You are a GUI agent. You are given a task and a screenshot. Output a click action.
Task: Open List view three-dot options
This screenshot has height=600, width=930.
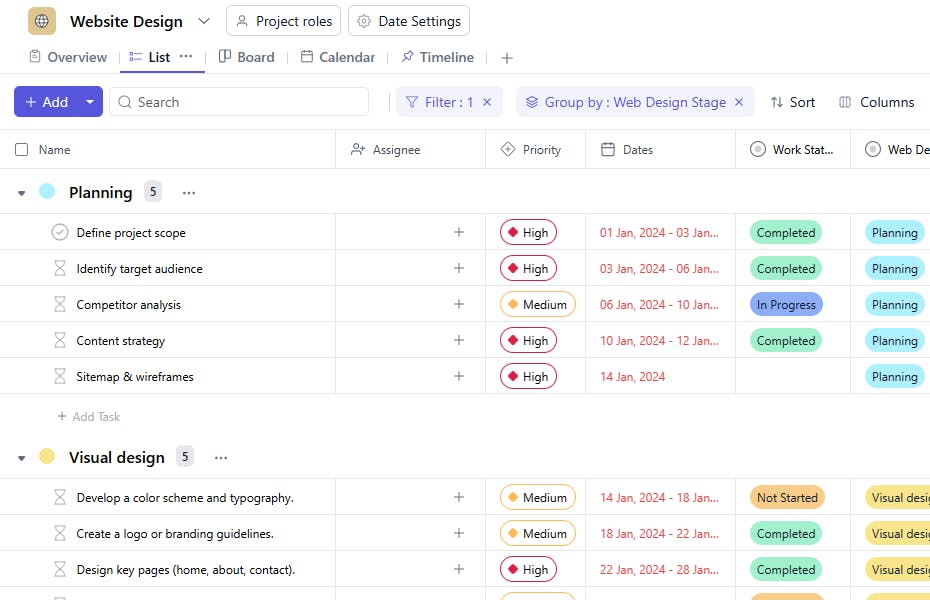click(186, 57)
